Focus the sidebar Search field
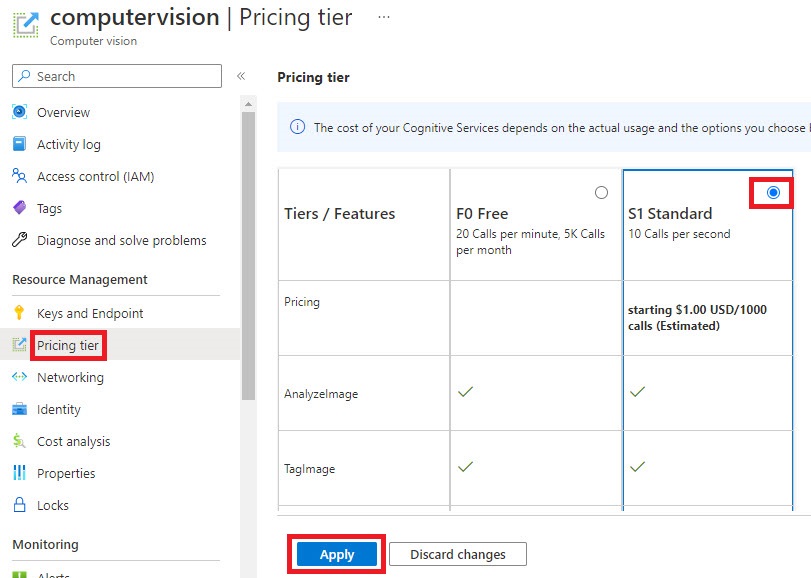Image resolution: width=811 pixels, height=578 pixels. click(117, 76)
